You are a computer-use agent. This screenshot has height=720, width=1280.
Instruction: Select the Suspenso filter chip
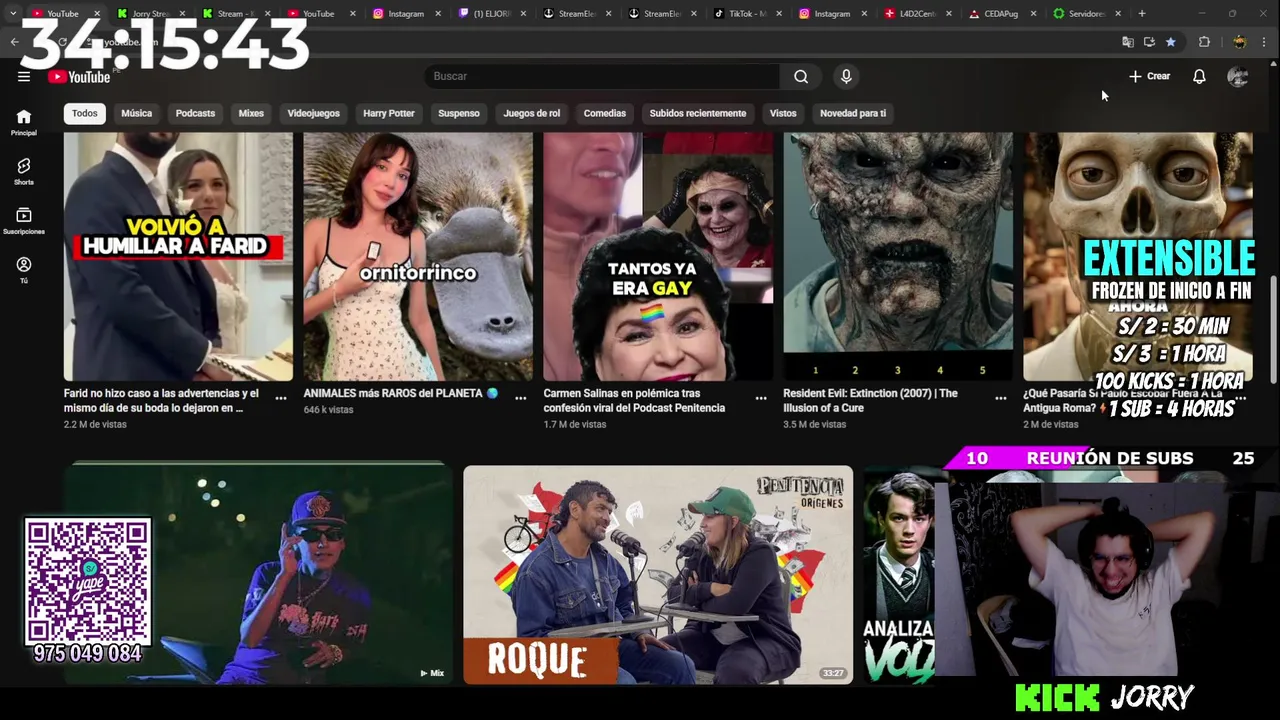pyautogui.click(x=459, y=113)
